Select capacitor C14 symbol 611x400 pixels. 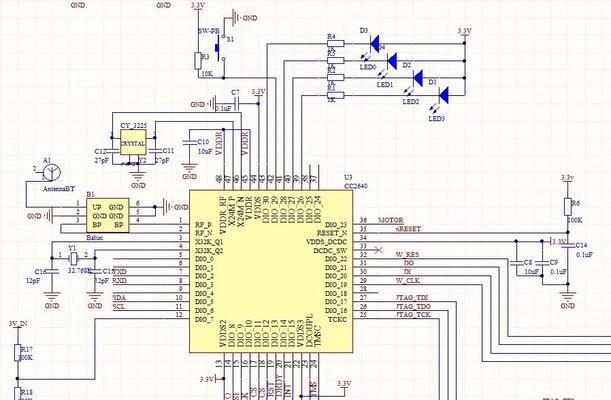coord(568,245)
